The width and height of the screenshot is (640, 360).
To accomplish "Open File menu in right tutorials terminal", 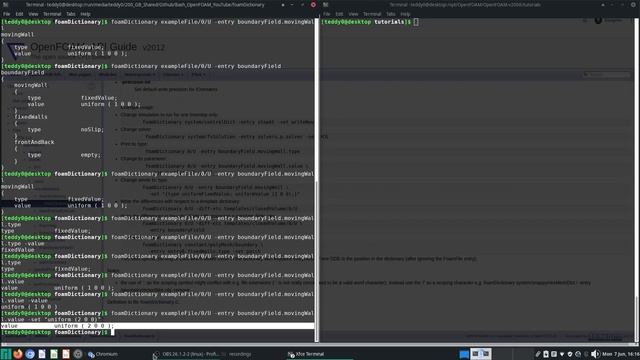I will [x=327, y=14].
